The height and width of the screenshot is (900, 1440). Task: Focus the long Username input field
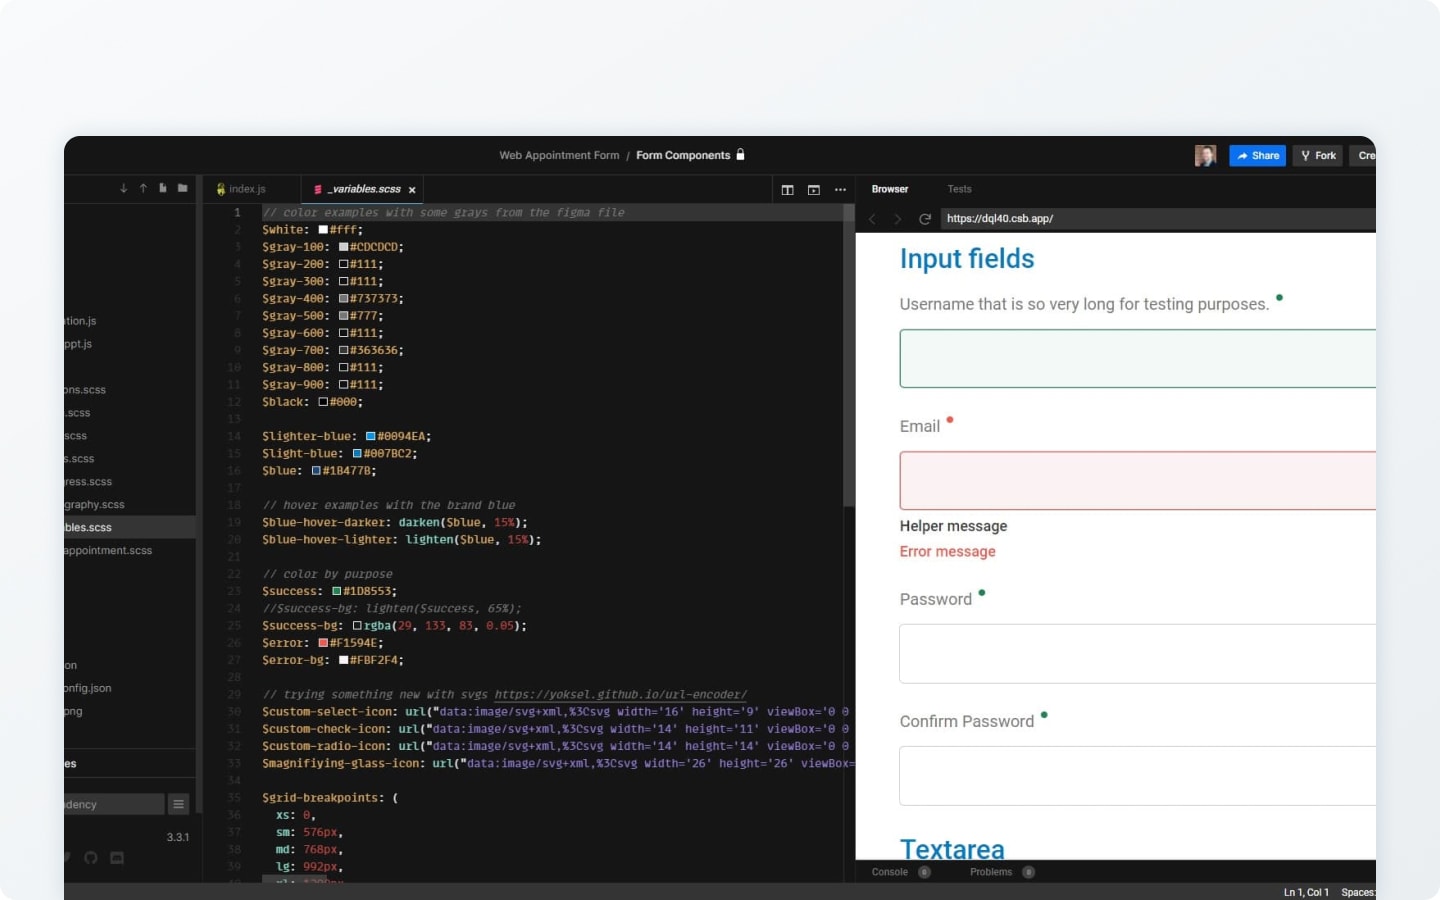[x=1138, y=359]
